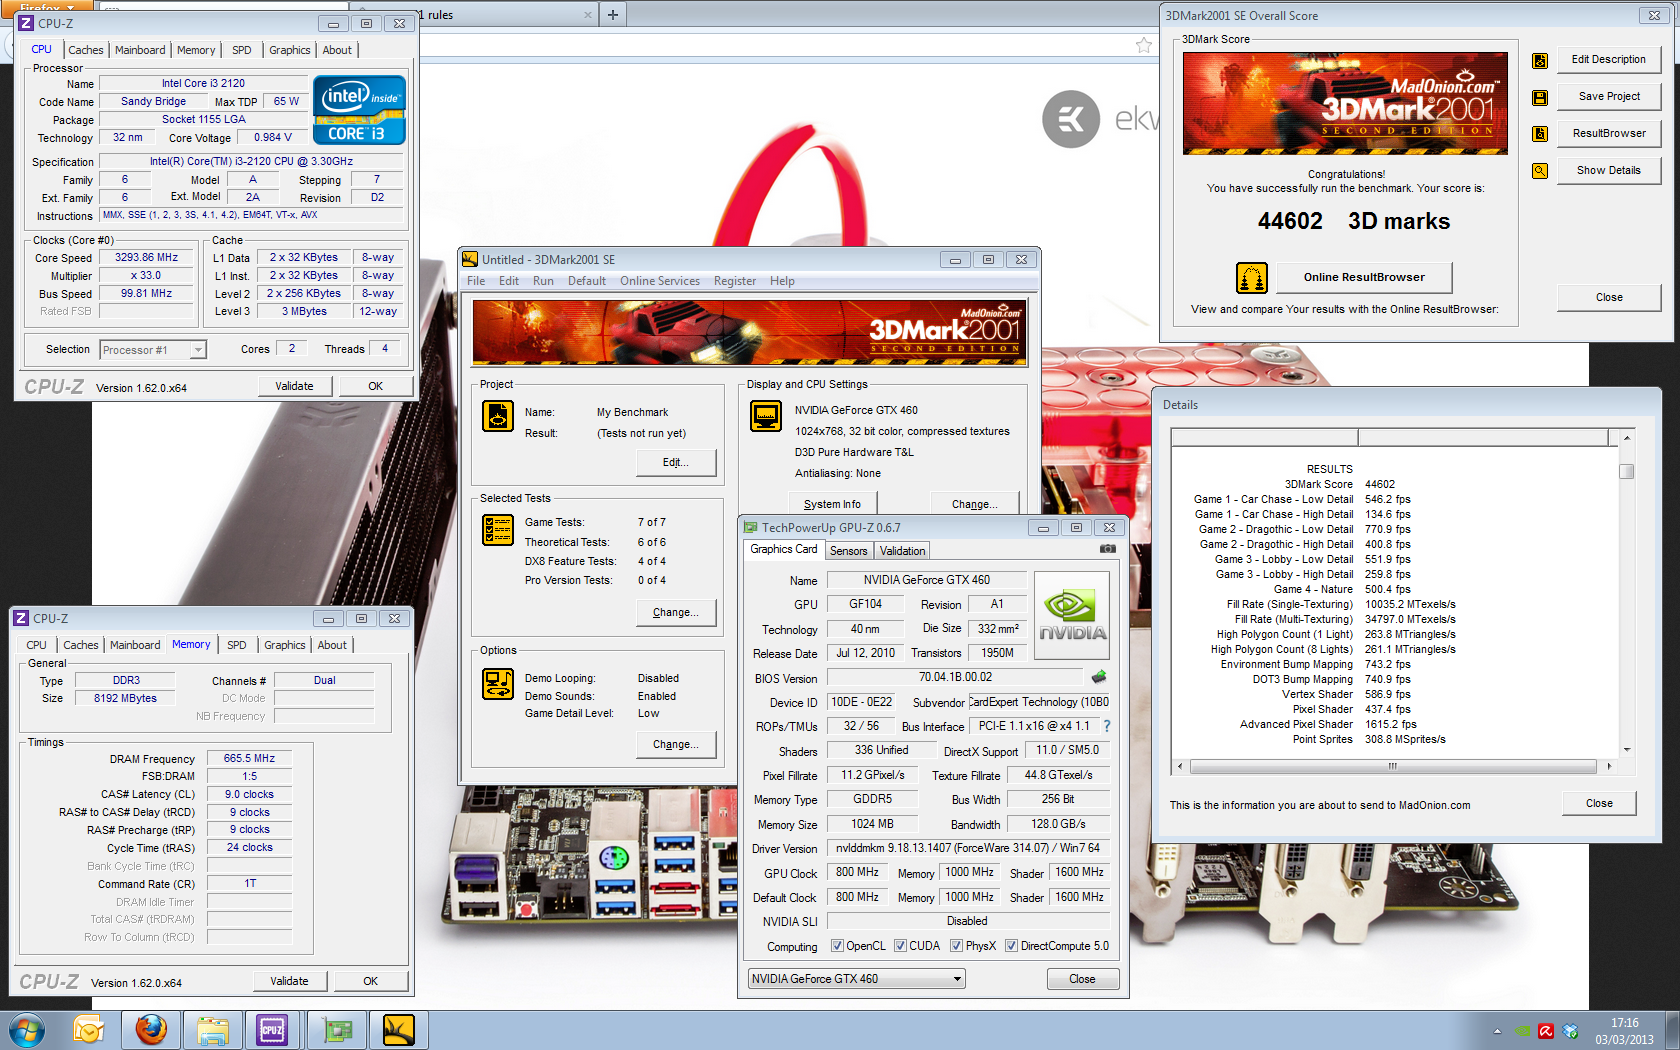
Task: Open the Mainboard tab in top CPU-Z
Action: (x=140, y=50)
